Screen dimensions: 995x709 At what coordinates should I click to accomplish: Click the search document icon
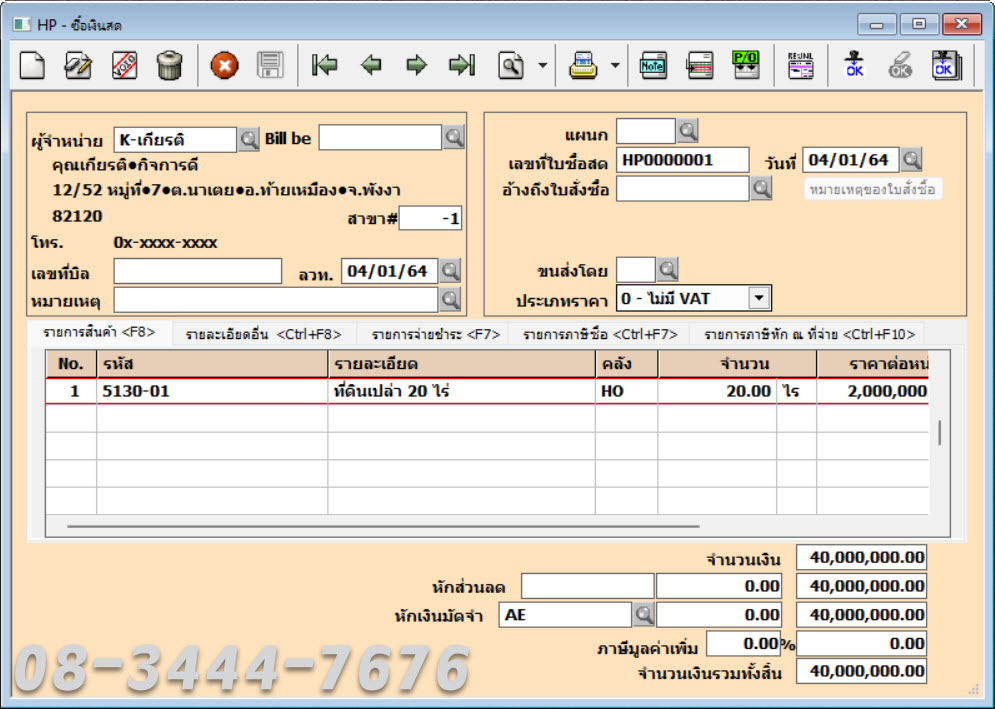[x=511, y=65]
